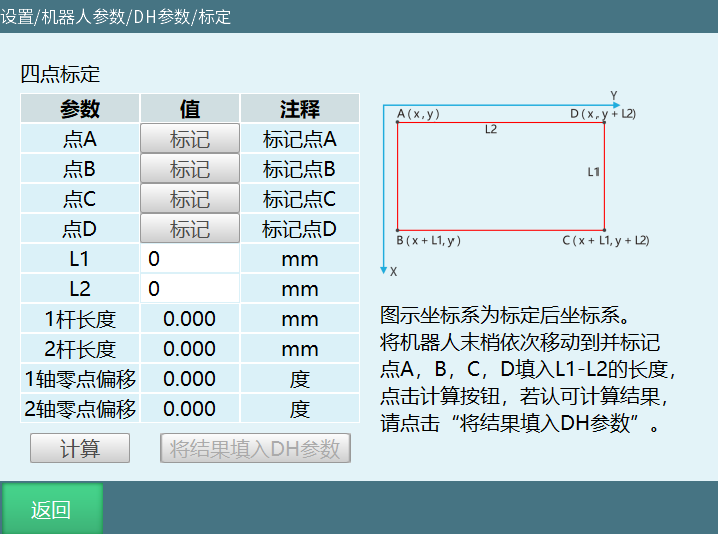Click 将结果填入DH参数 button
Screen dimensions: 718x534
pyautogui.click(x=255, y=448)
